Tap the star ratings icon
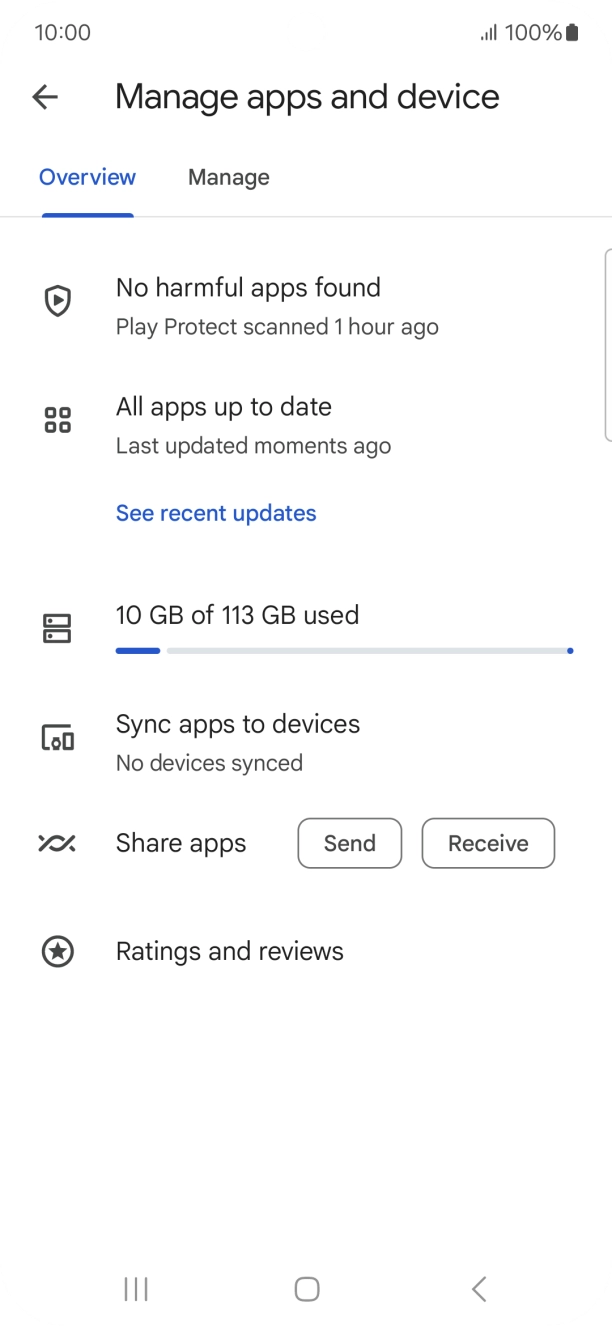Viewport: 612px width, 1326px height. pyautogui.click(x=58, y=951)
